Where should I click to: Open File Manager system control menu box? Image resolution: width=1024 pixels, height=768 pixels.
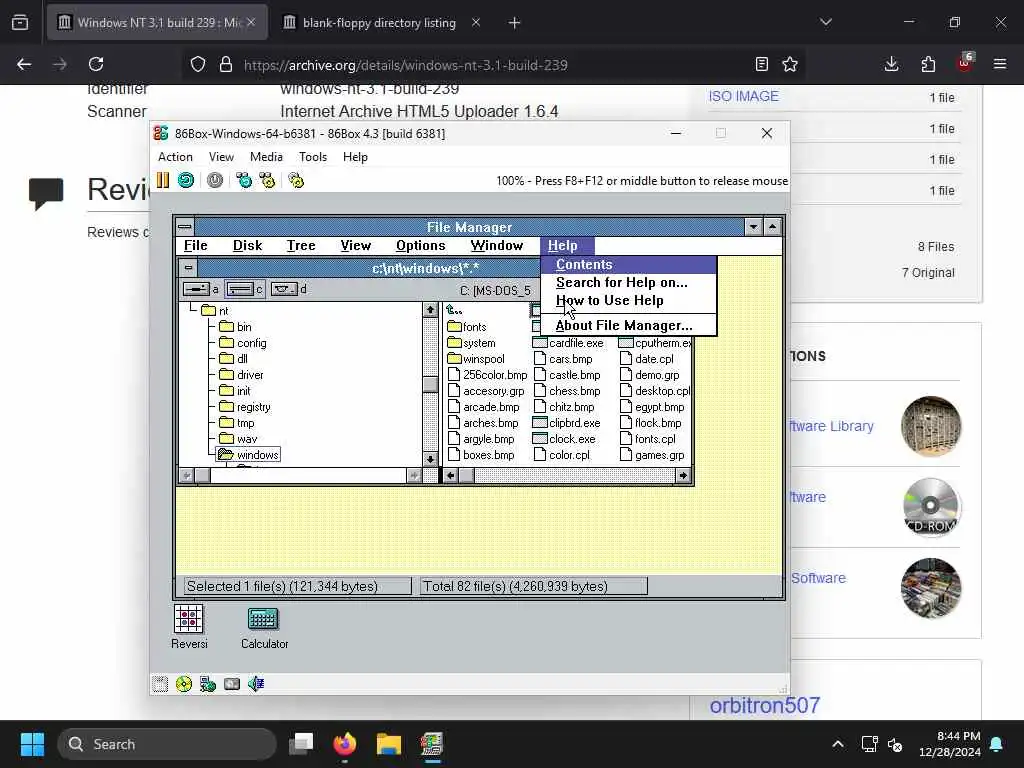click(x=185, y=227)
